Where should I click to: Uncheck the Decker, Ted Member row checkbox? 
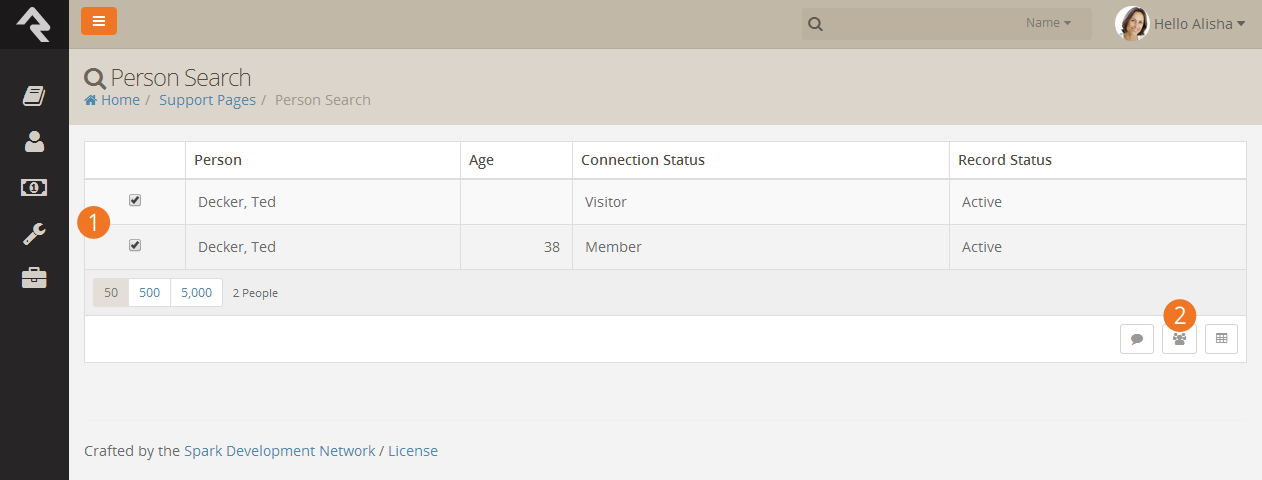click(x=135, y=245)
